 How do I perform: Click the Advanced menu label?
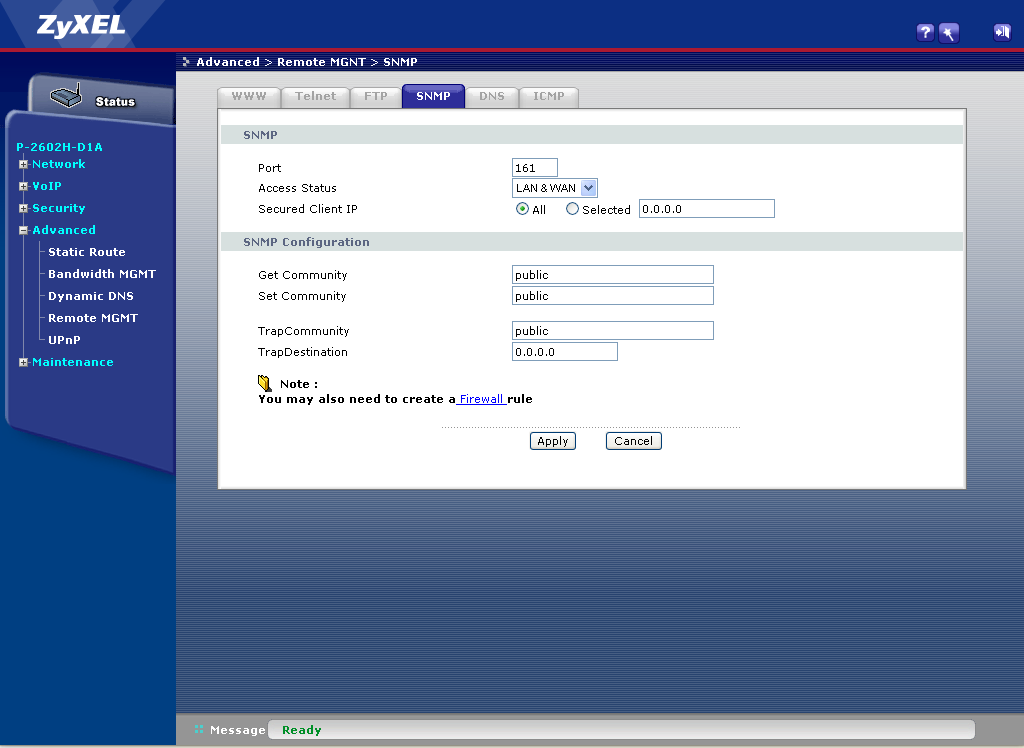[x=64, y=230]
